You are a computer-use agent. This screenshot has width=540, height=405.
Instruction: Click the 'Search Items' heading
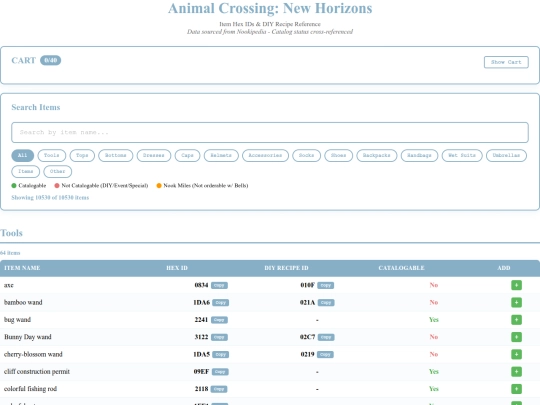point(36,107)
